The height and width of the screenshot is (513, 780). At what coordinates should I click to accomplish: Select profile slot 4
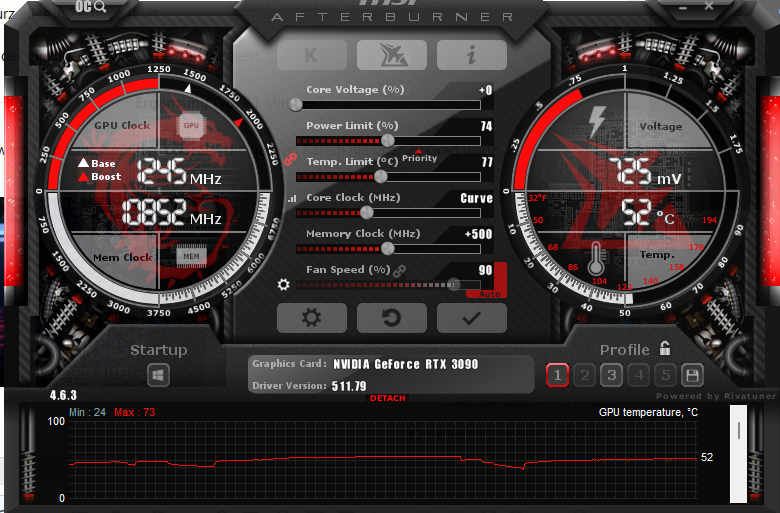(x=639, y=375)
